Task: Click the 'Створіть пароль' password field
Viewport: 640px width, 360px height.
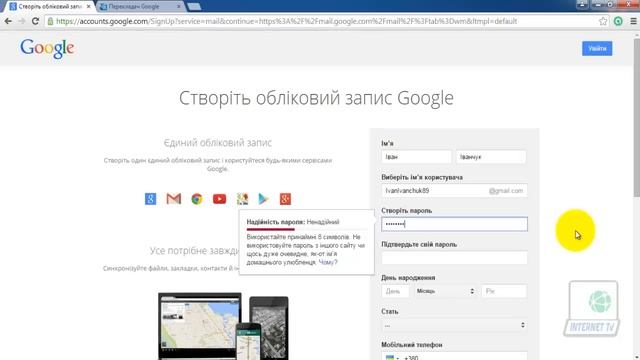Action: [454, 224]
